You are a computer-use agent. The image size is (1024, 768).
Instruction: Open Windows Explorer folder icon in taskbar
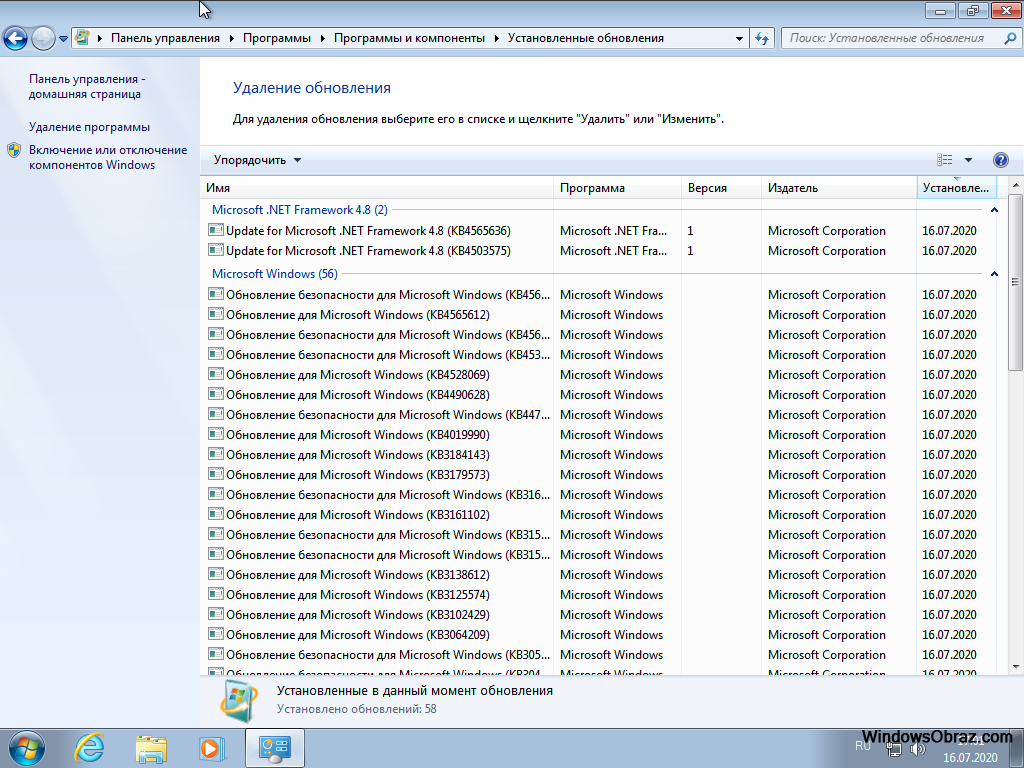[x=151, y=747]
